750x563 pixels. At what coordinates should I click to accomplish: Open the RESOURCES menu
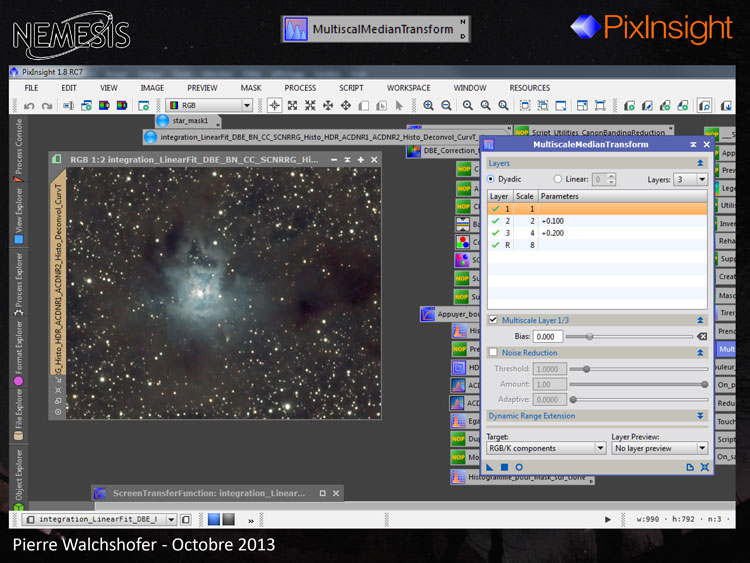point(529,88)
